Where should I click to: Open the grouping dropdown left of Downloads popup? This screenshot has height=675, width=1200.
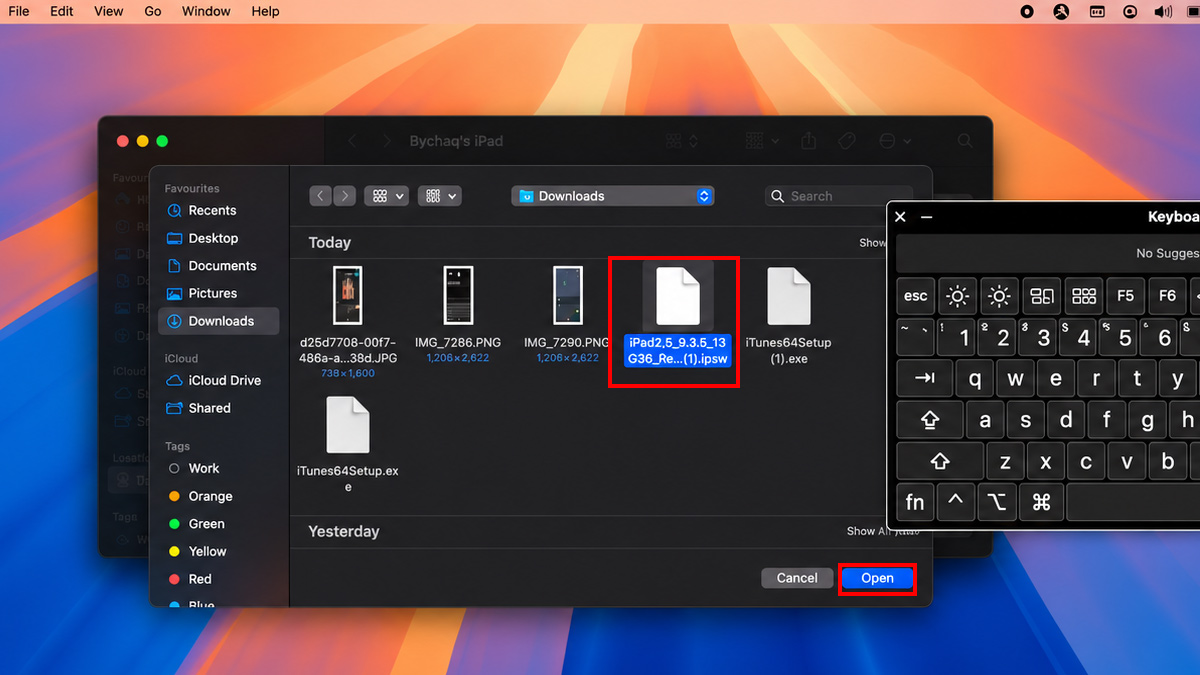pos(439,196)
